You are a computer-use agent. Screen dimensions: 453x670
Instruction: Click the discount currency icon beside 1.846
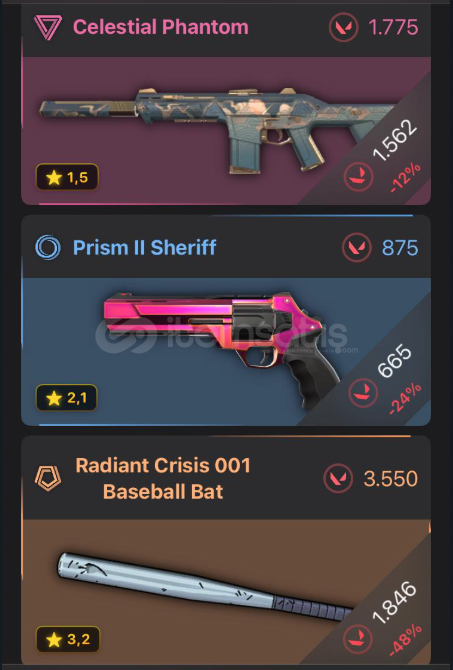coord(358,639)
